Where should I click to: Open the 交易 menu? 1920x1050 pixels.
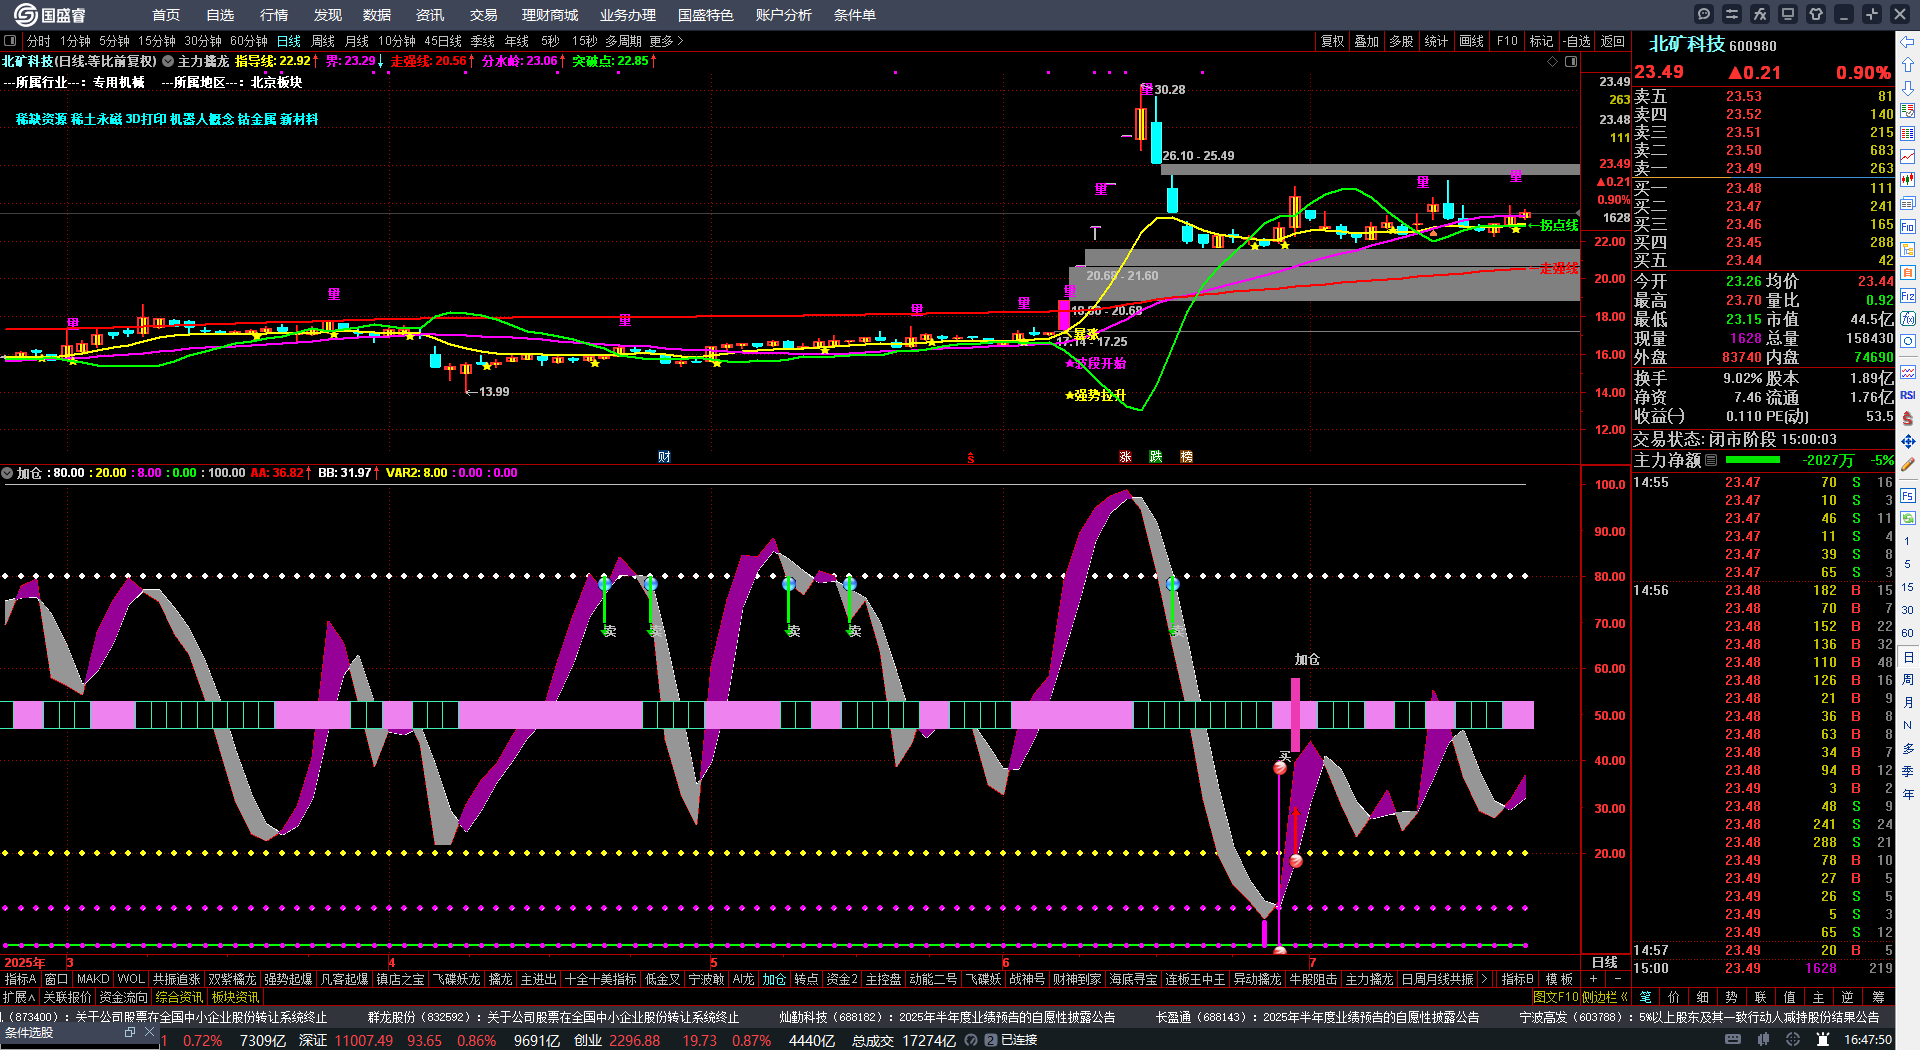coord(484,15)
